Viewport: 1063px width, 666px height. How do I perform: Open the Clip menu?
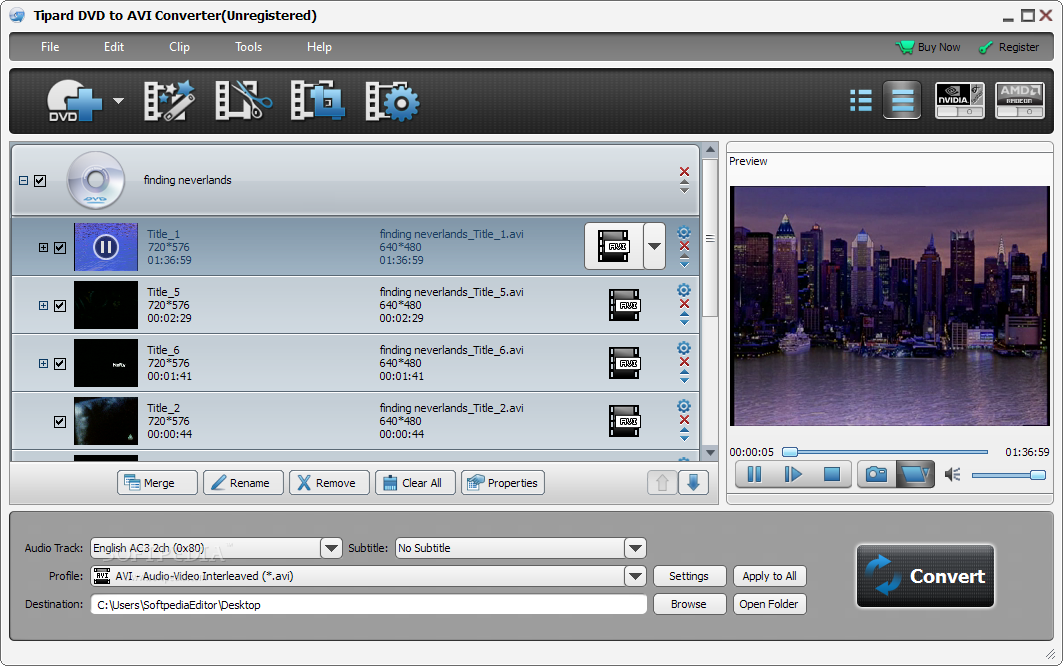tap(179, 47)
